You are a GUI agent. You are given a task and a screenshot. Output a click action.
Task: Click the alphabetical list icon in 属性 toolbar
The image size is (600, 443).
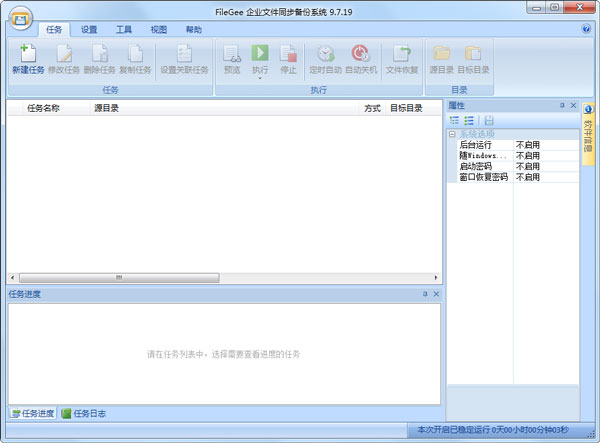point(469,121)
